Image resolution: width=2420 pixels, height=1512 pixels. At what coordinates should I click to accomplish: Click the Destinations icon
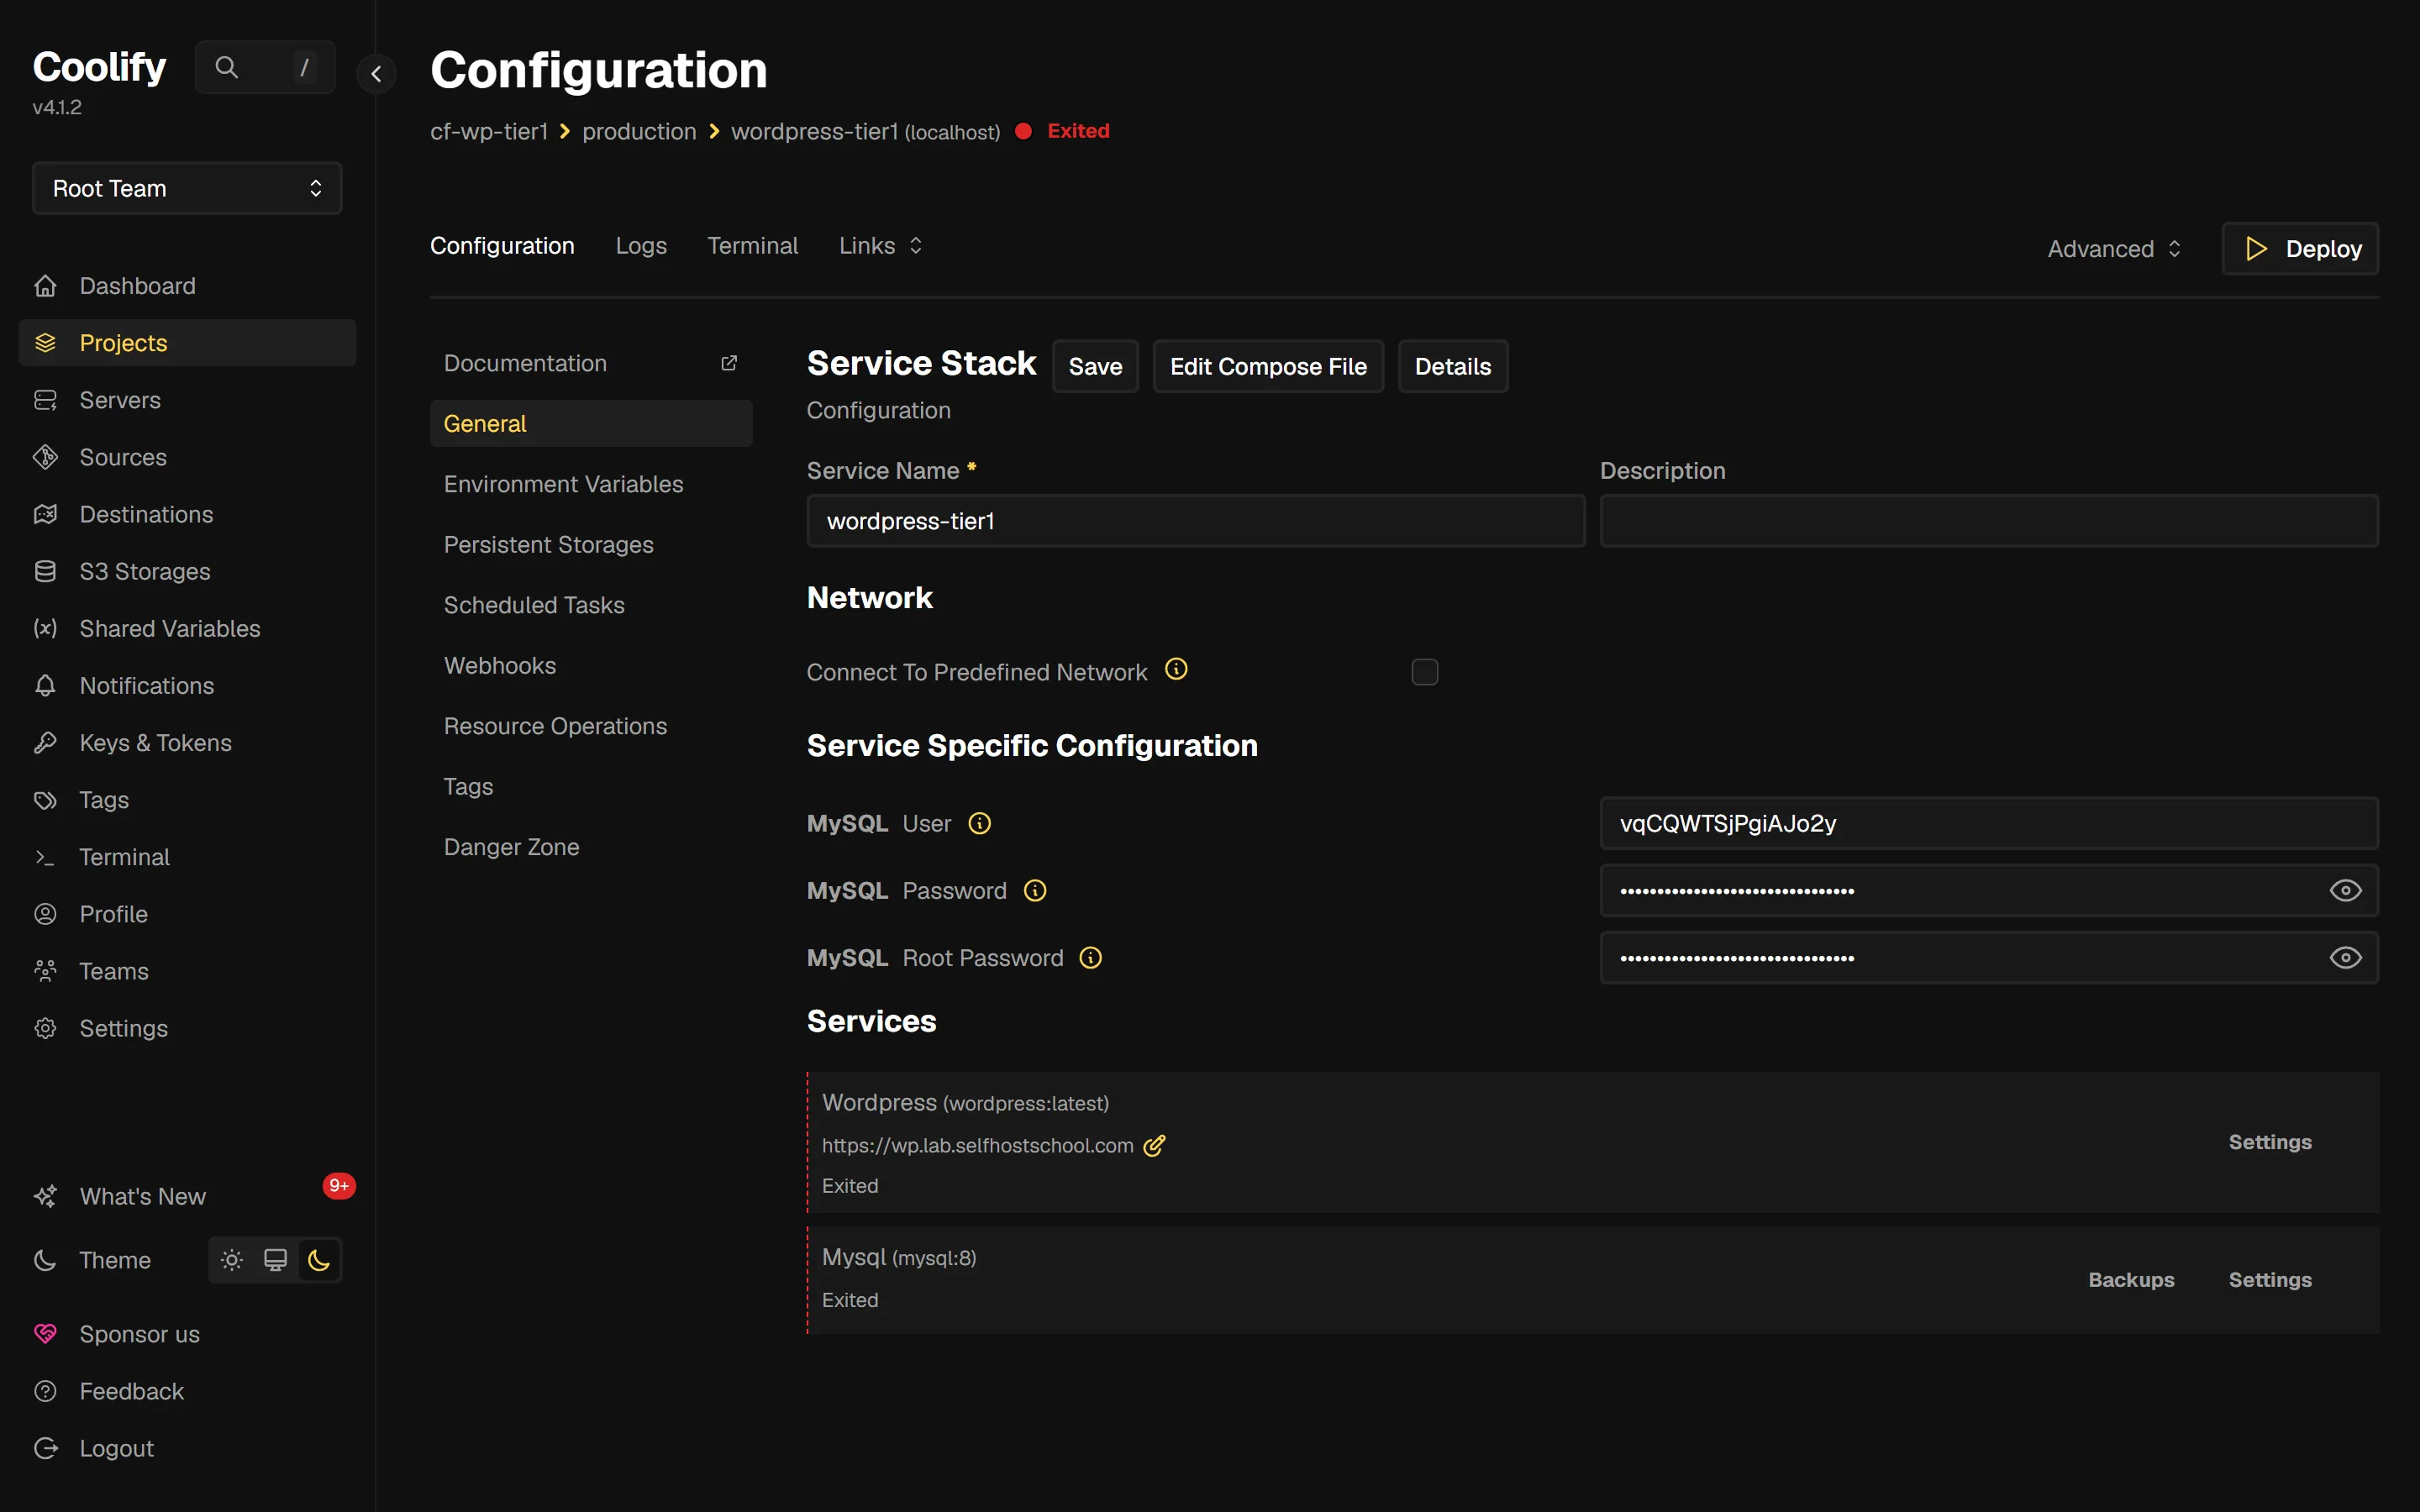[x=45, y=514]
